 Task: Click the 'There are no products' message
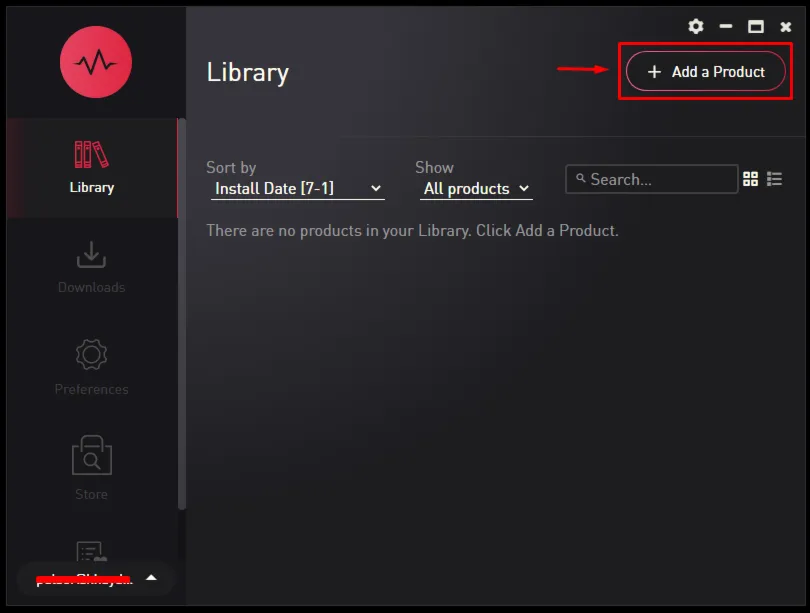412,230
